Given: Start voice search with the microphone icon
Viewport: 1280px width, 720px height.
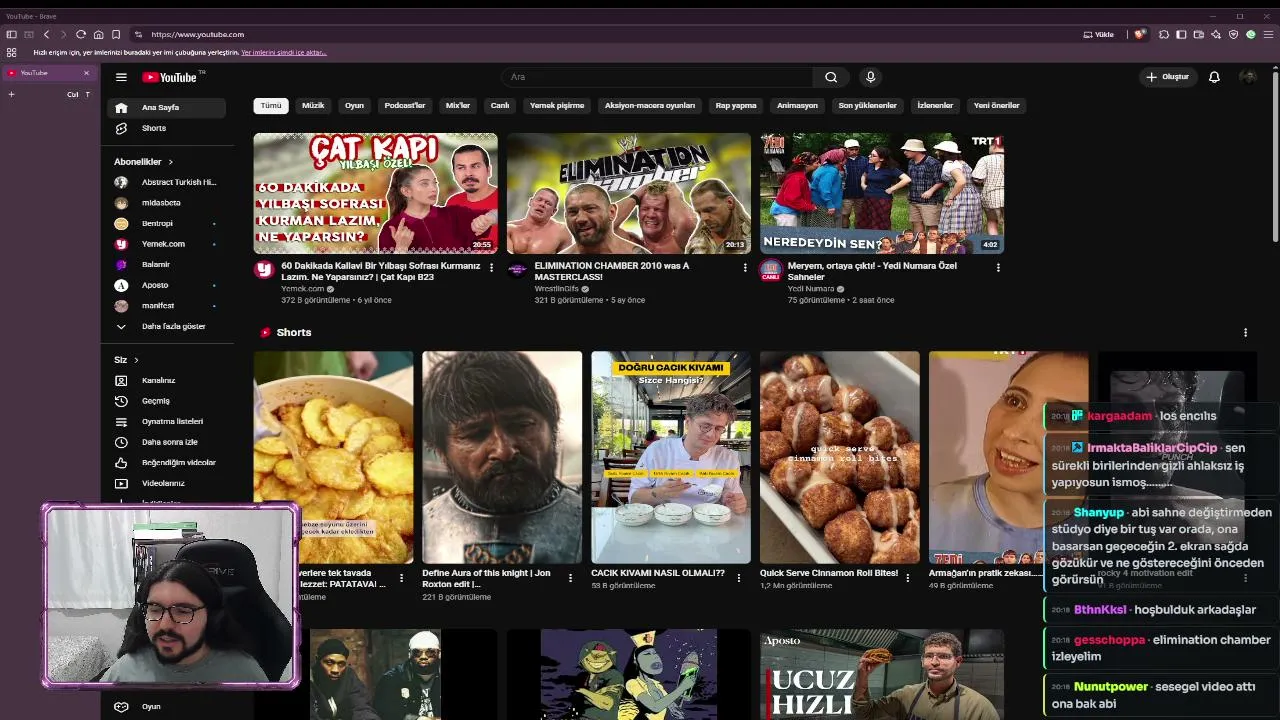Looking at the screenshot, I should pyautogui.click(x=870, y=77).
